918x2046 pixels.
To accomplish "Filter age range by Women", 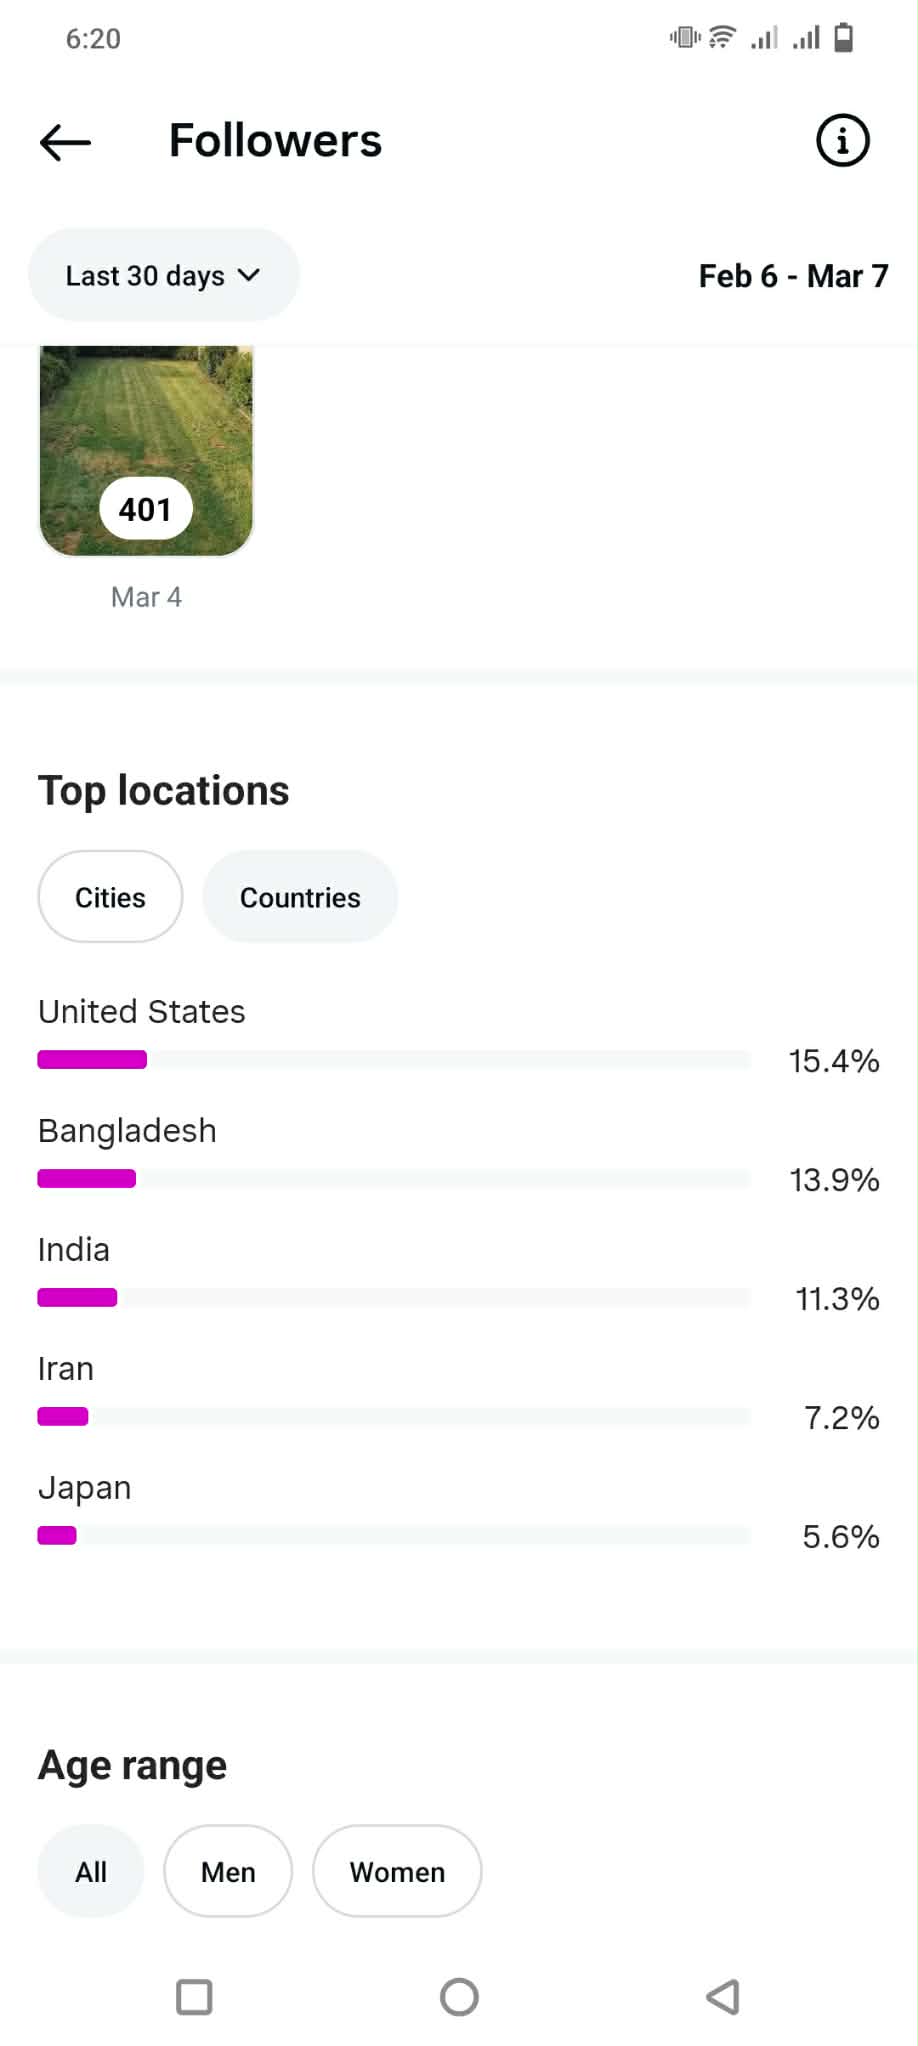I will [397, 1871].
